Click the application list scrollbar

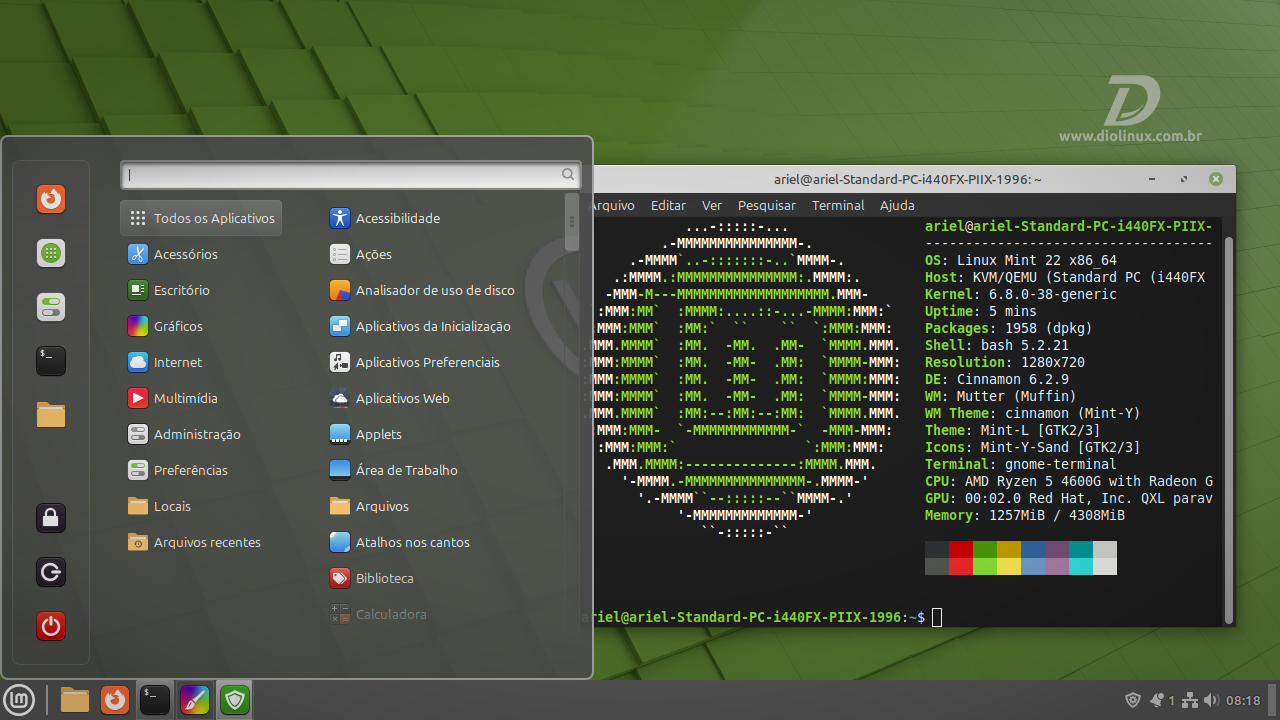pos(572,222)
